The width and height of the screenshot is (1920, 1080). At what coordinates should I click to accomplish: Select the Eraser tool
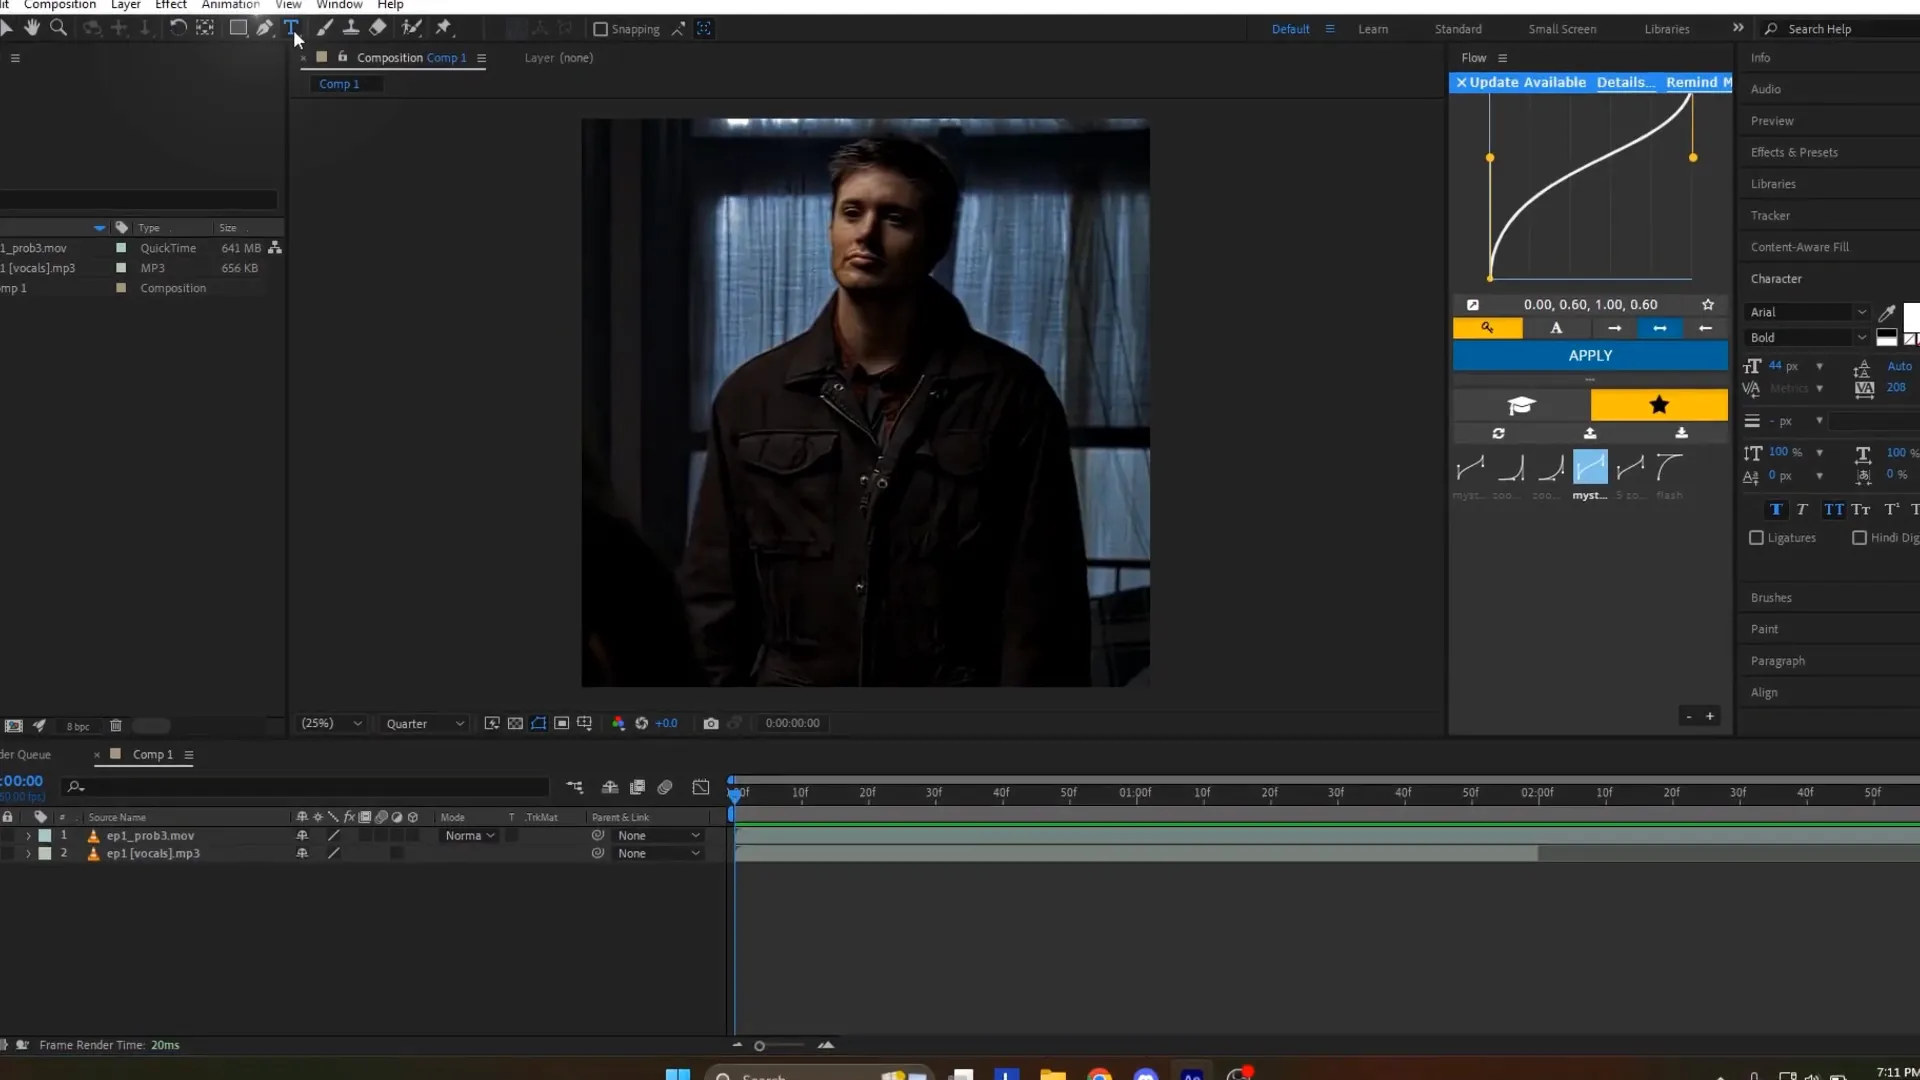coord(378,28)
